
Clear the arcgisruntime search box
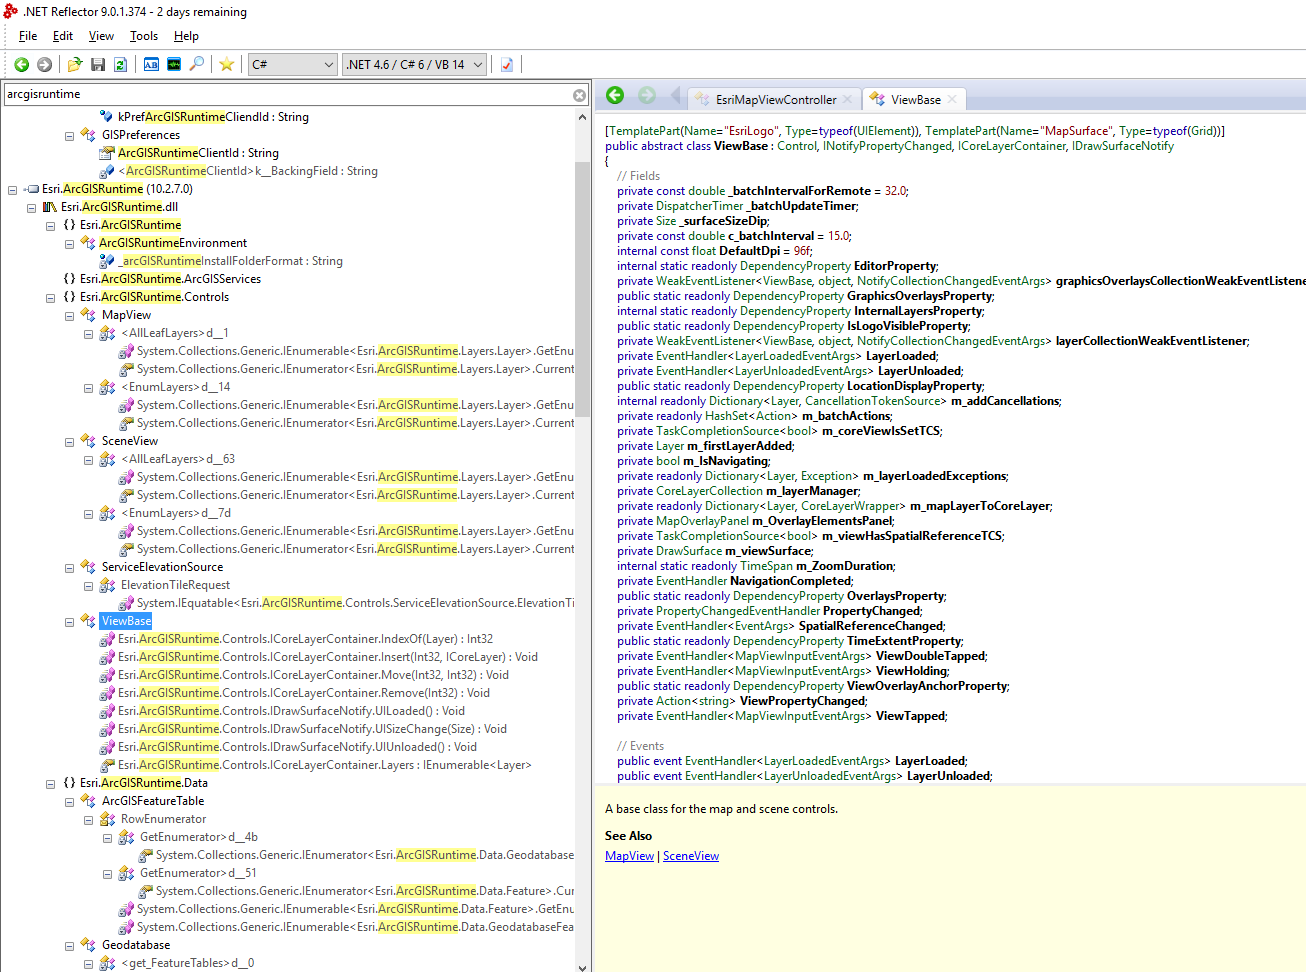pyautogui.click(x=579, y=95)
